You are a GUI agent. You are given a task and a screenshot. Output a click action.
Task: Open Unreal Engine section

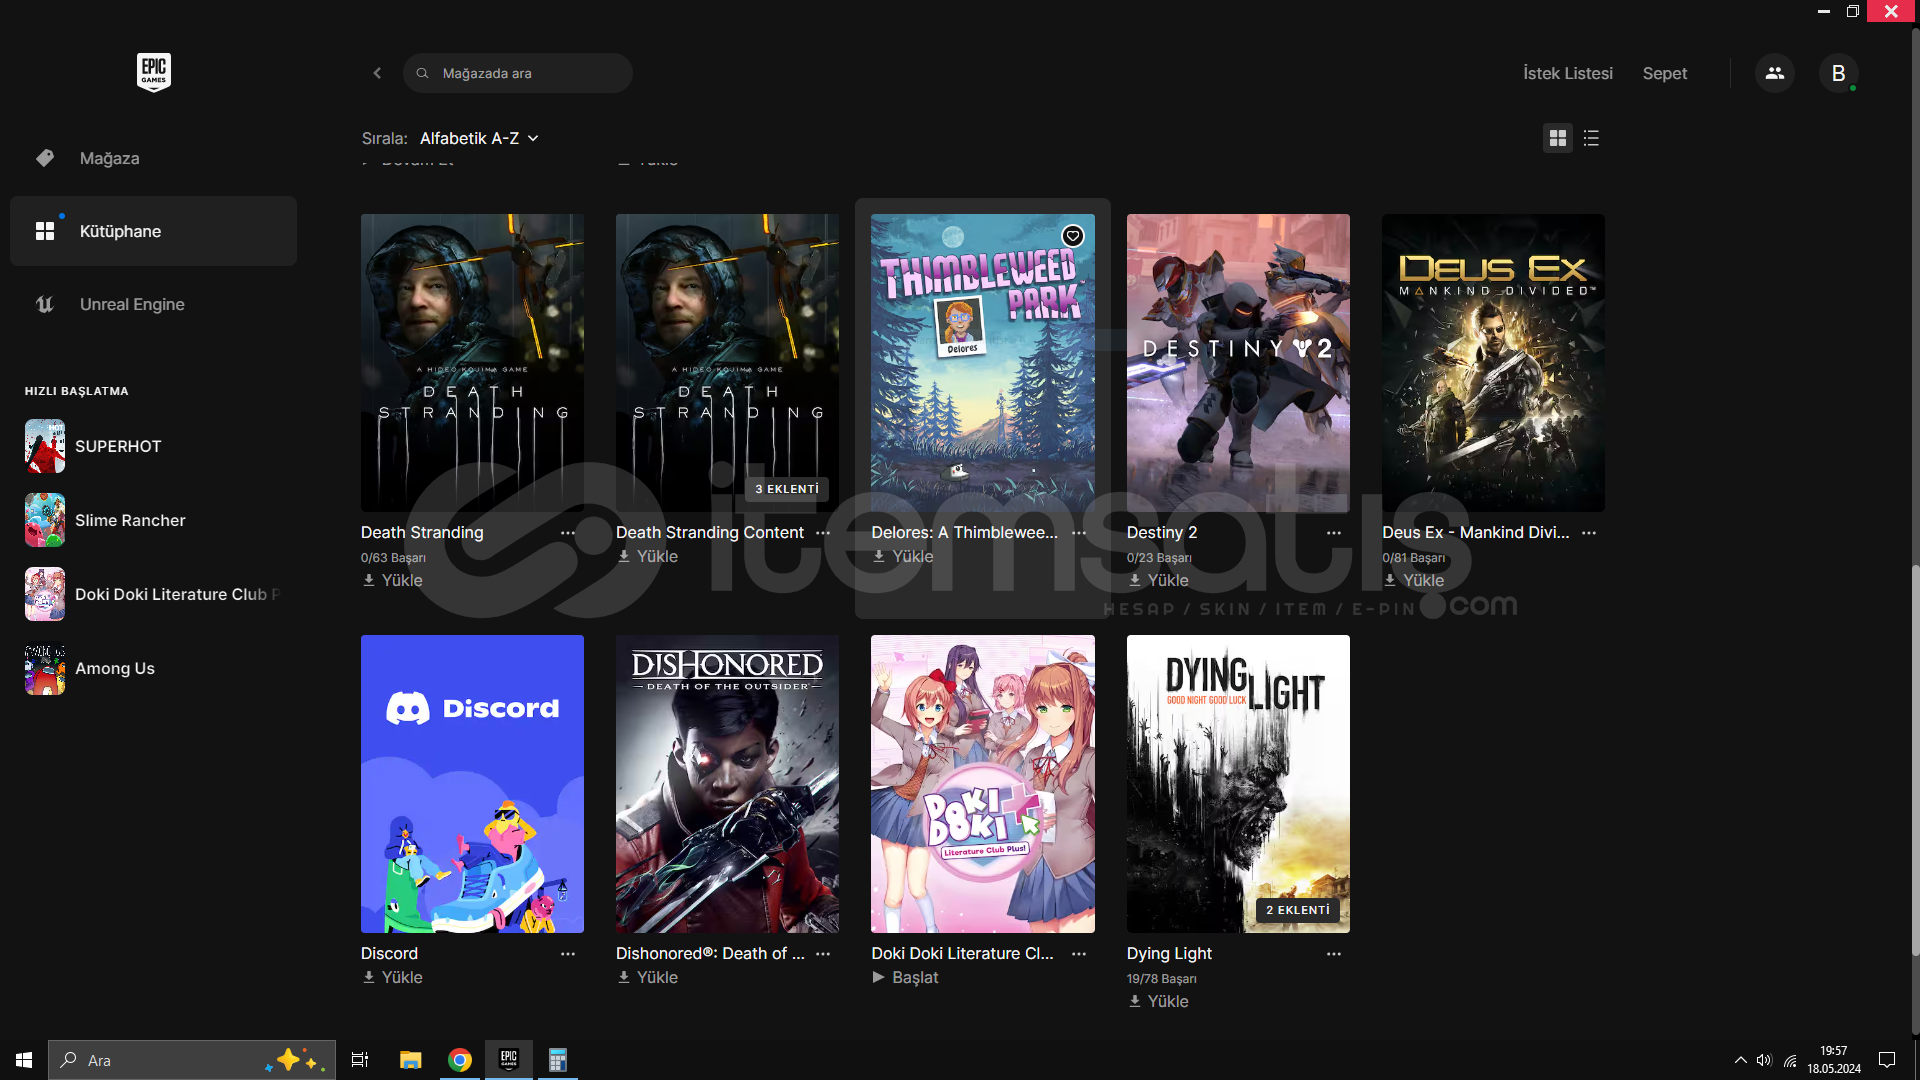(x=153, y=304)
